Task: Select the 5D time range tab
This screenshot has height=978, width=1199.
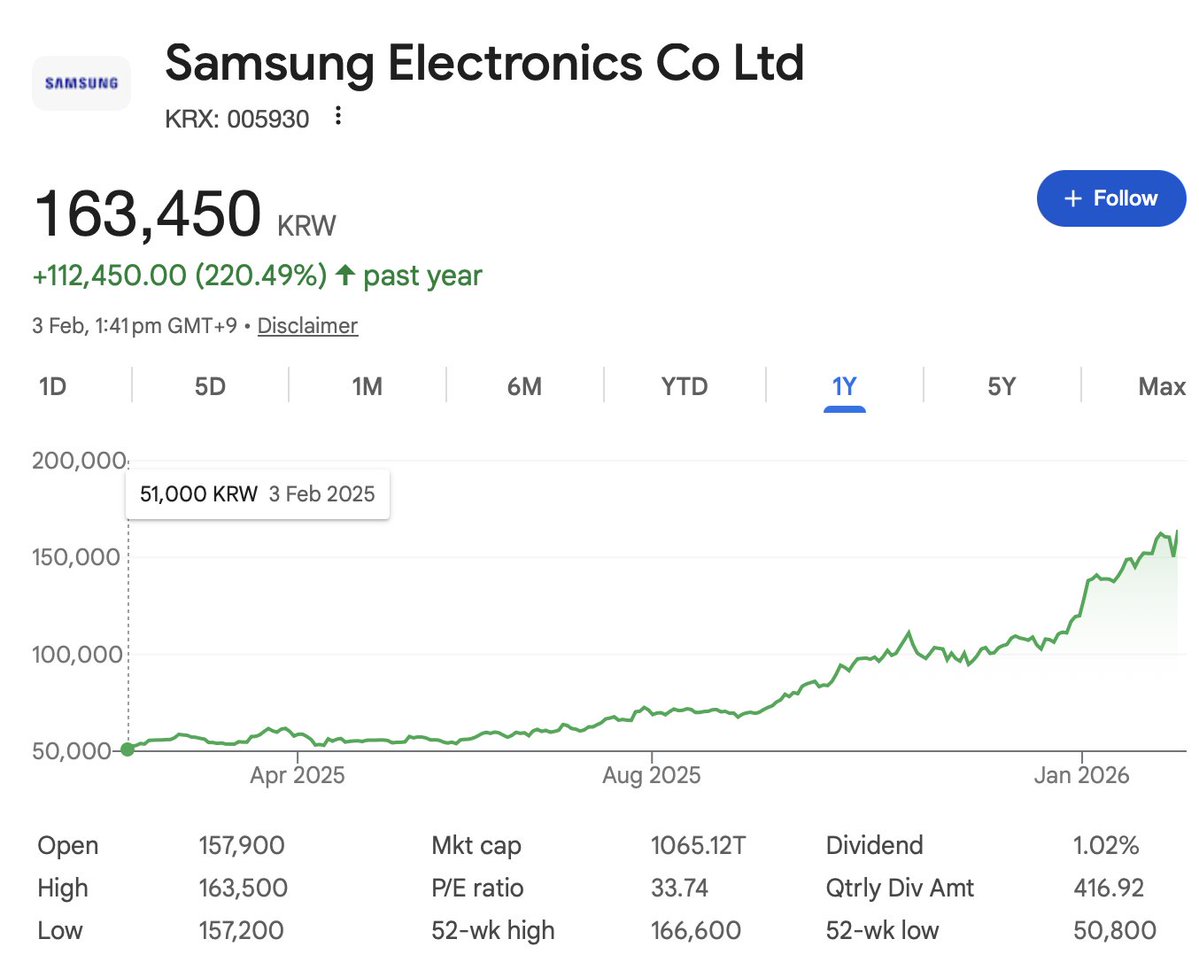Action: coord(210,386)
